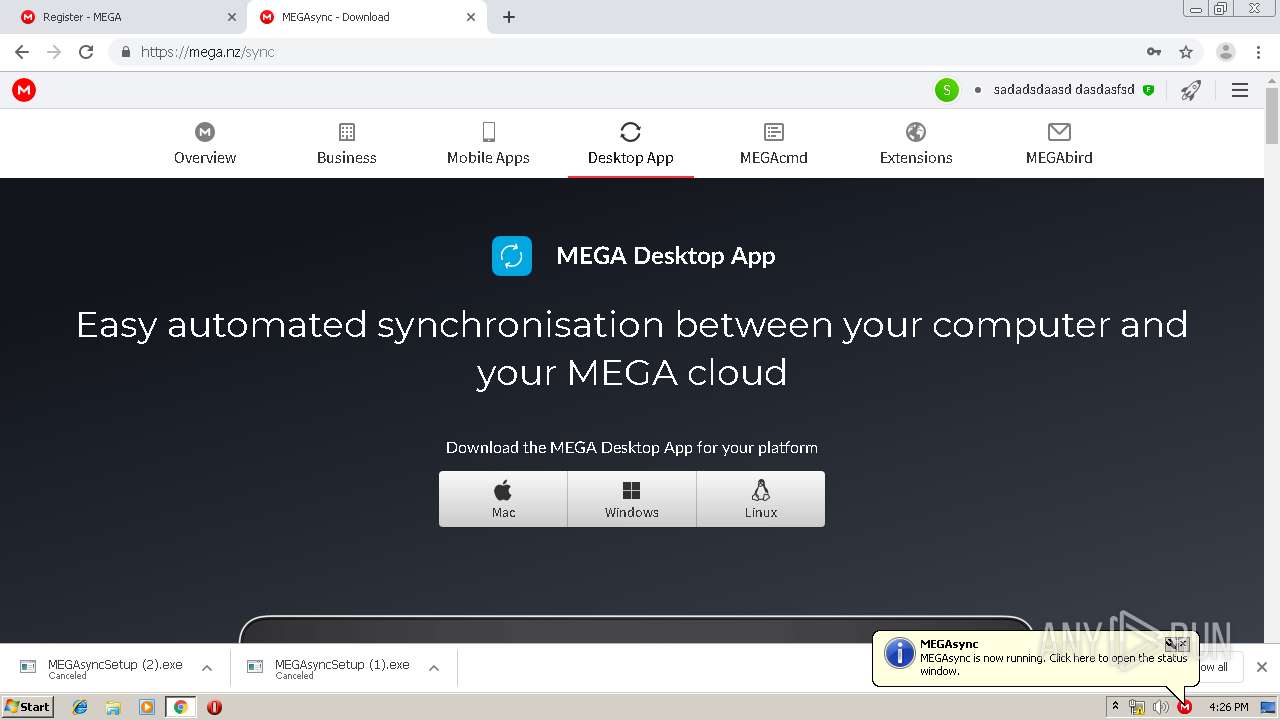Show desktop via the taskbar corner button
This screenshot has height=720, width=1280.
pyautogui.click(x=1269, y=707)
